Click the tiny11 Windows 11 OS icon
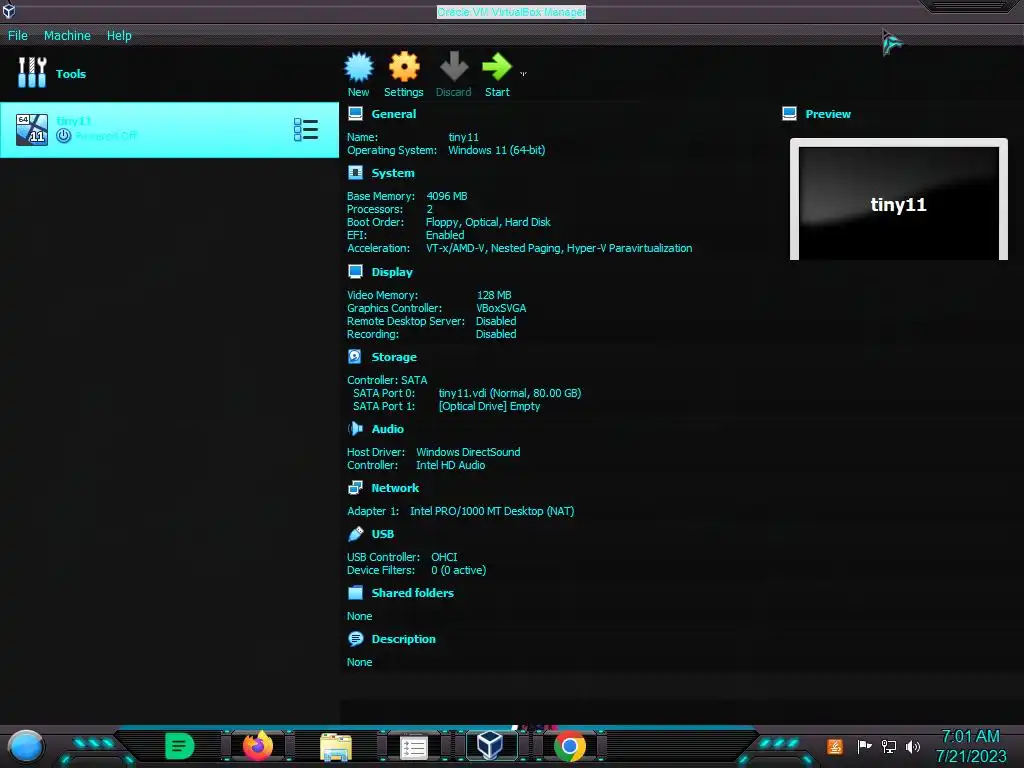The image size is (1024, 768). click(x=32, y=129)
